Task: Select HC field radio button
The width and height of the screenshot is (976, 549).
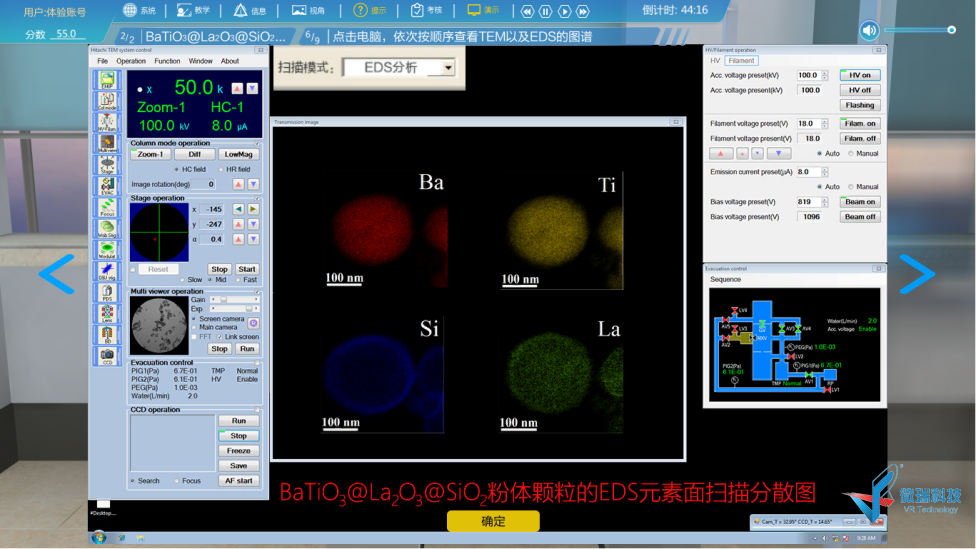Action: click(177, 169)
